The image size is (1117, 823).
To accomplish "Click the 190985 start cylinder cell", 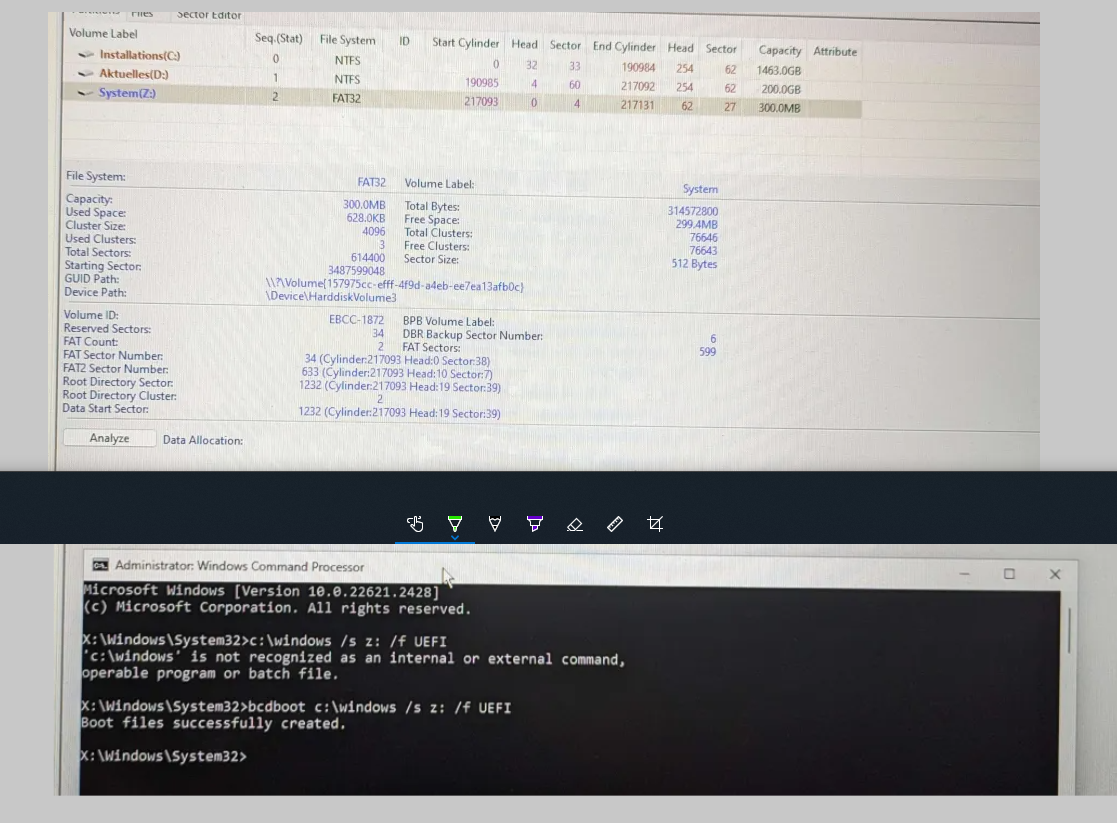I will tap(482, 83).
